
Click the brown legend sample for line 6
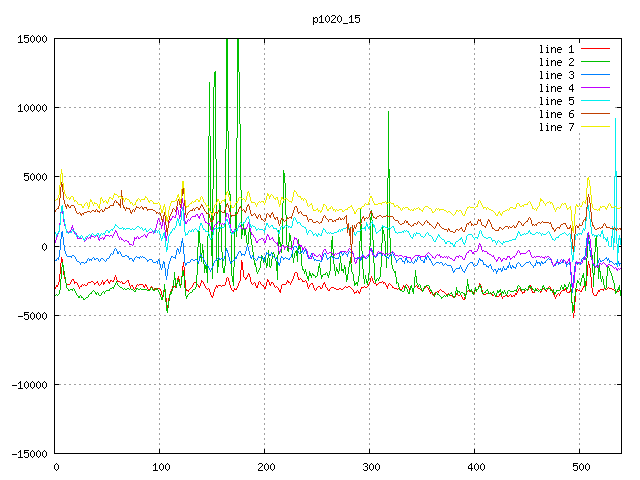click(x=596, y=113)
